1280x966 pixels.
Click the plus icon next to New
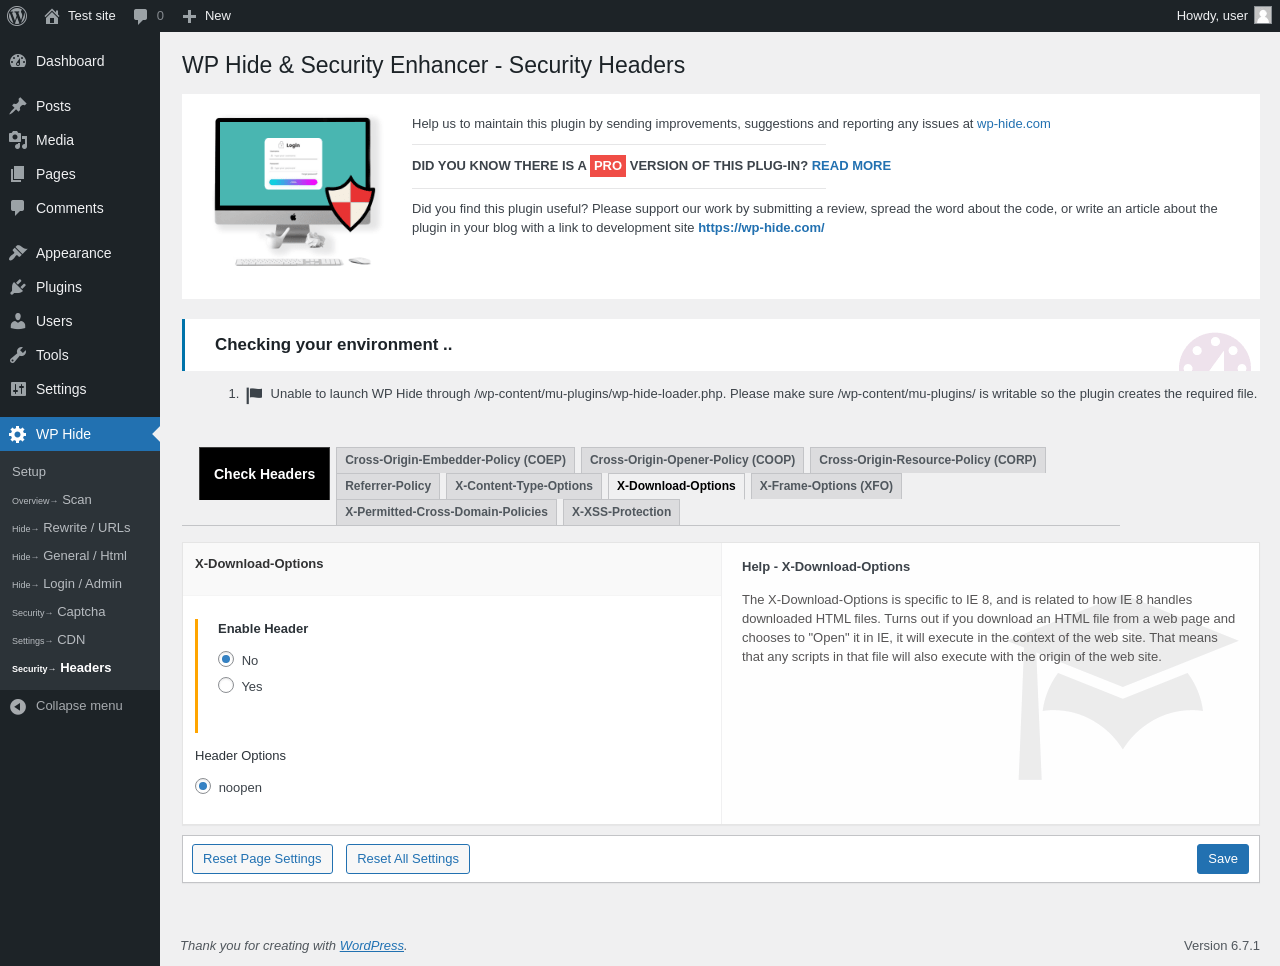[x=189, y=16]
